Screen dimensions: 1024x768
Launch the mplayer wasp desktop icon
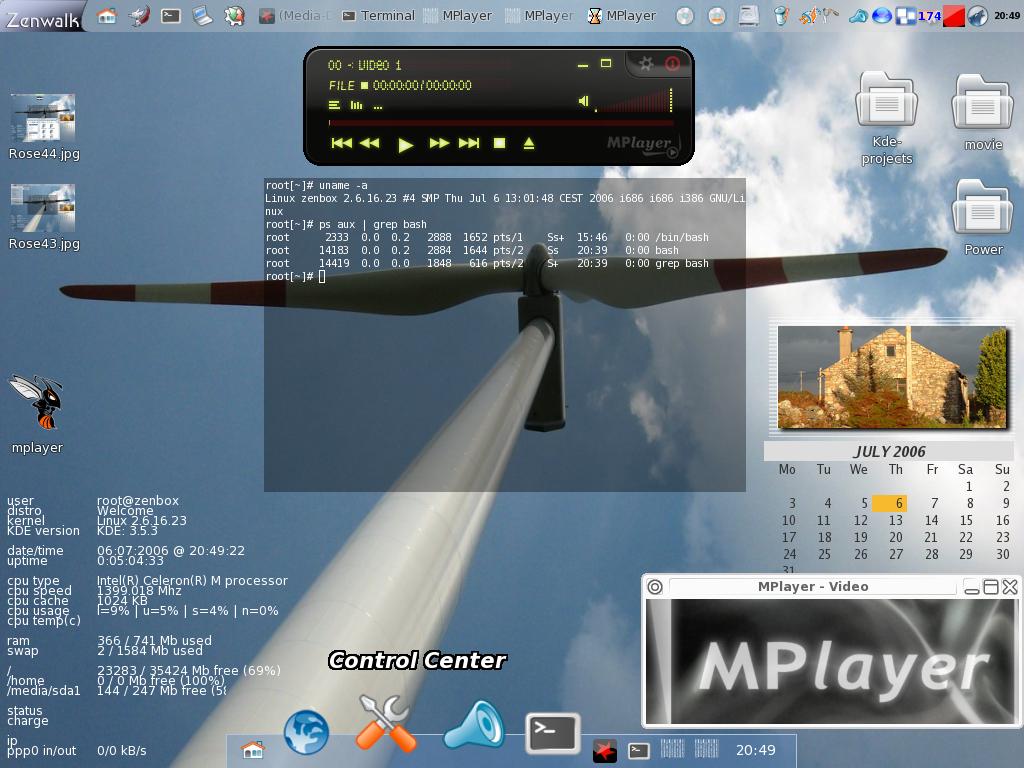coord(37,402)
